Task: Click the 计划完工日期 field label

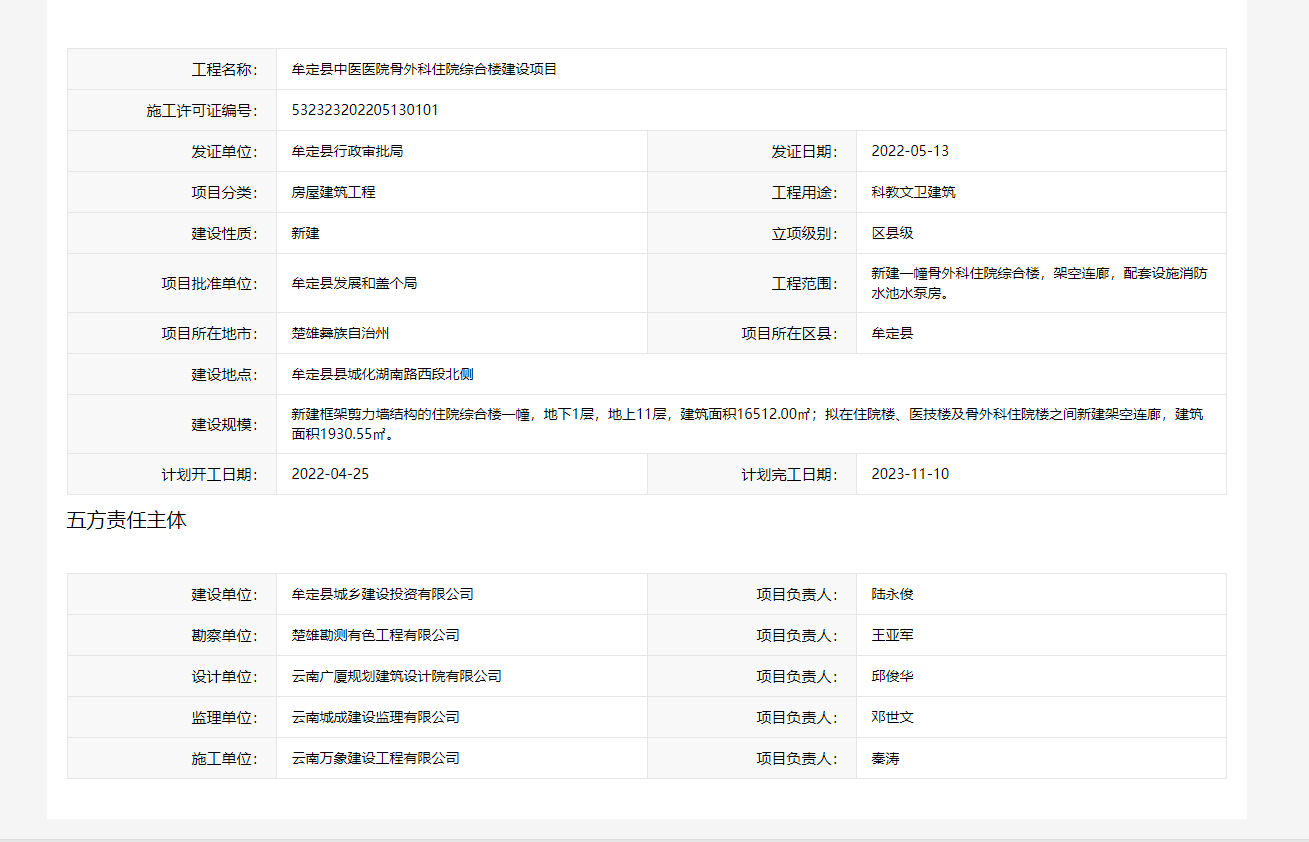Action: pos(789,474)
